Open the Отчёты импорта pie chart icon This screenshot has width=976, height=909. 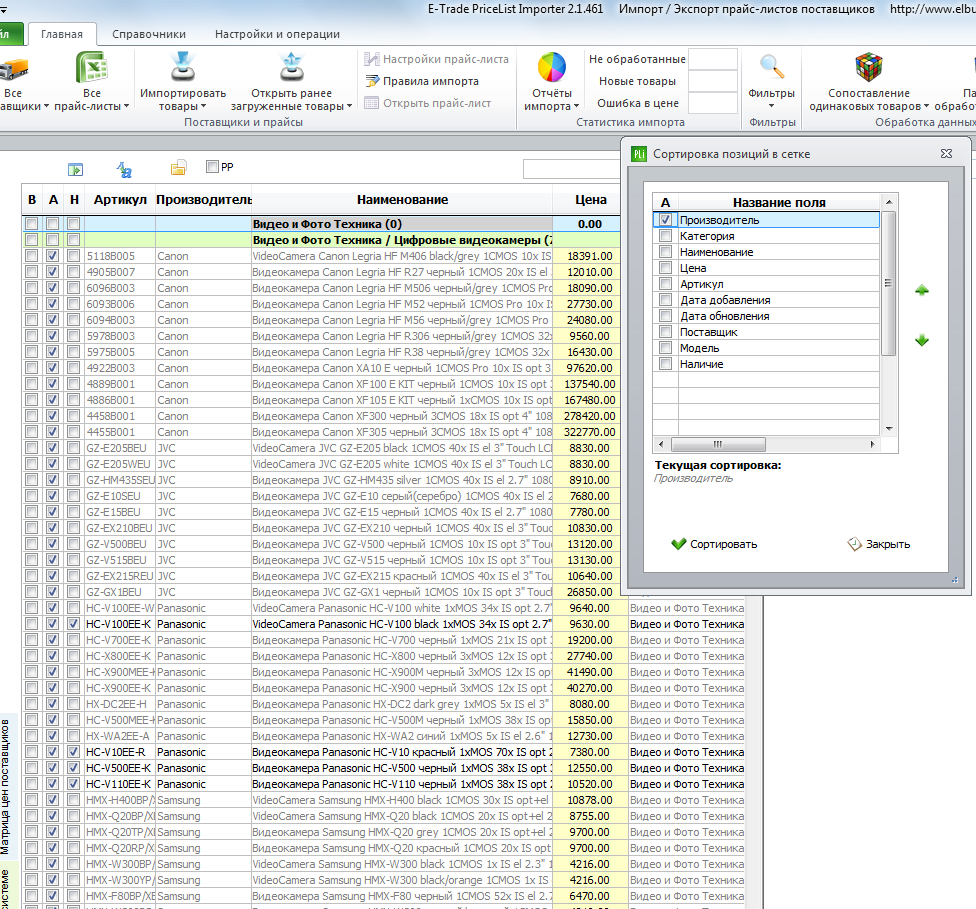point(551,67)
